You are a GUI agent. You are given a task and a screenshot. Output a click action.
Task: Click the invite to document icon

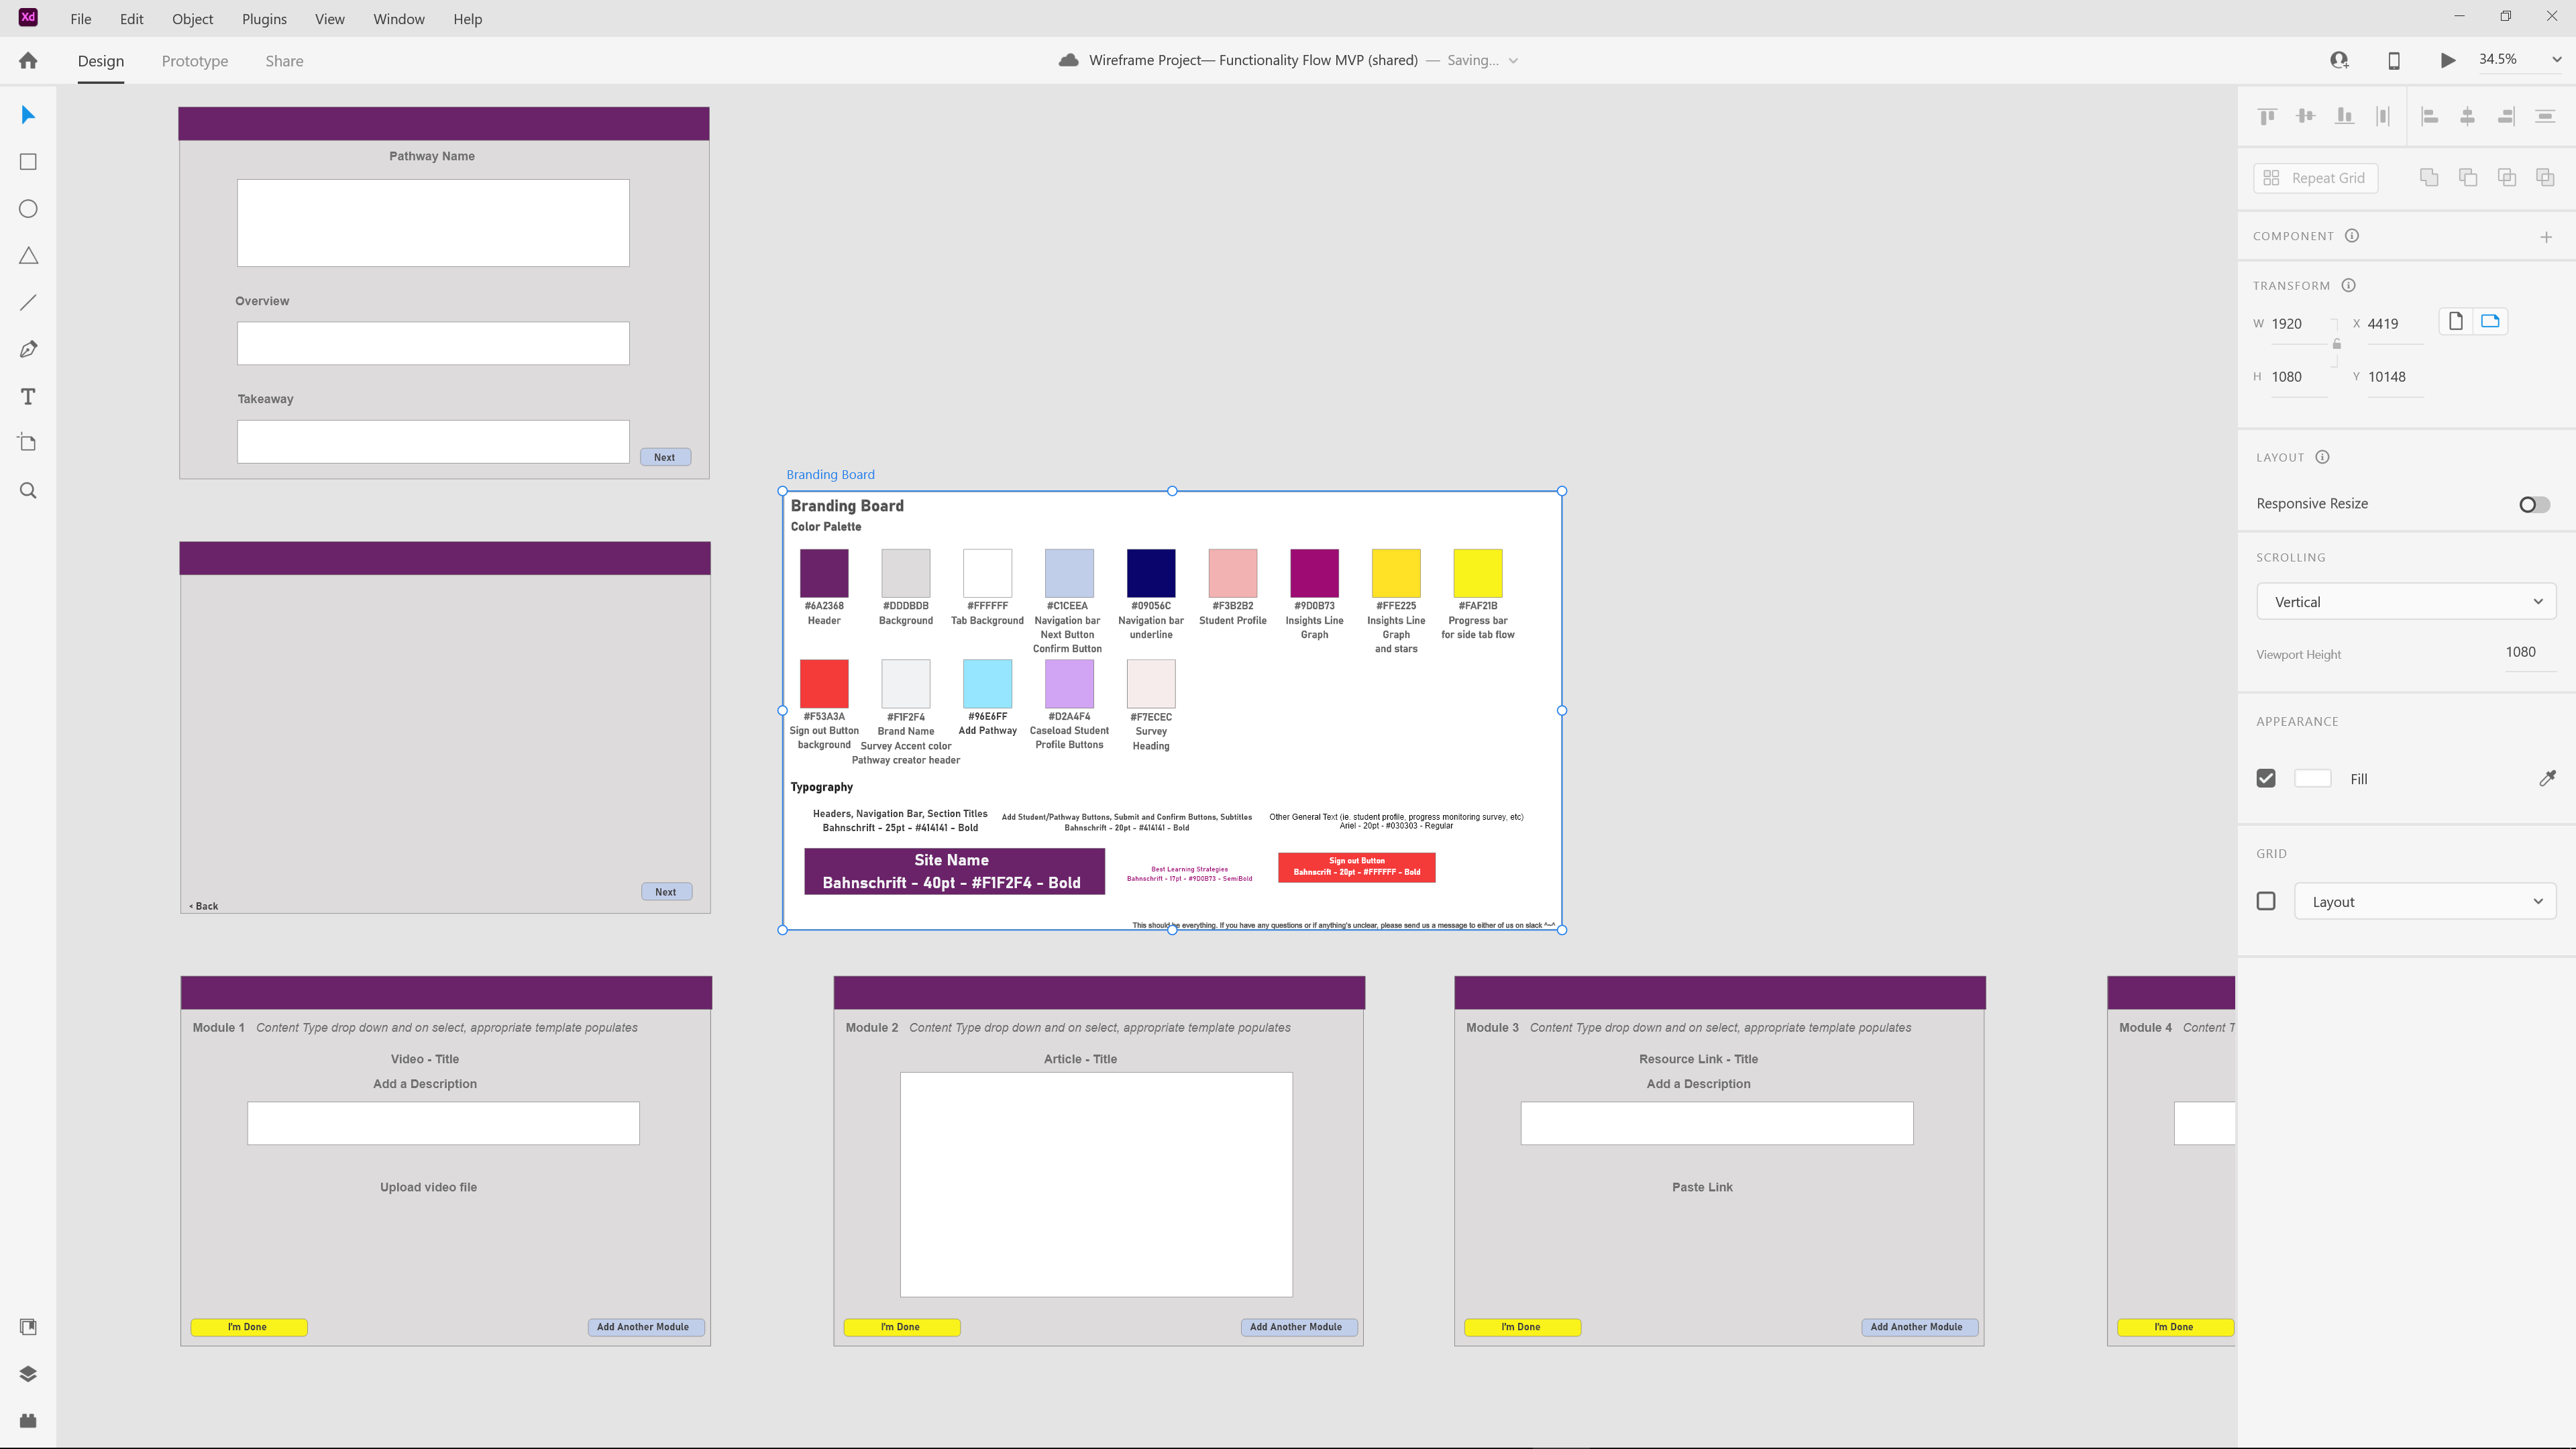pos(2339,60)
